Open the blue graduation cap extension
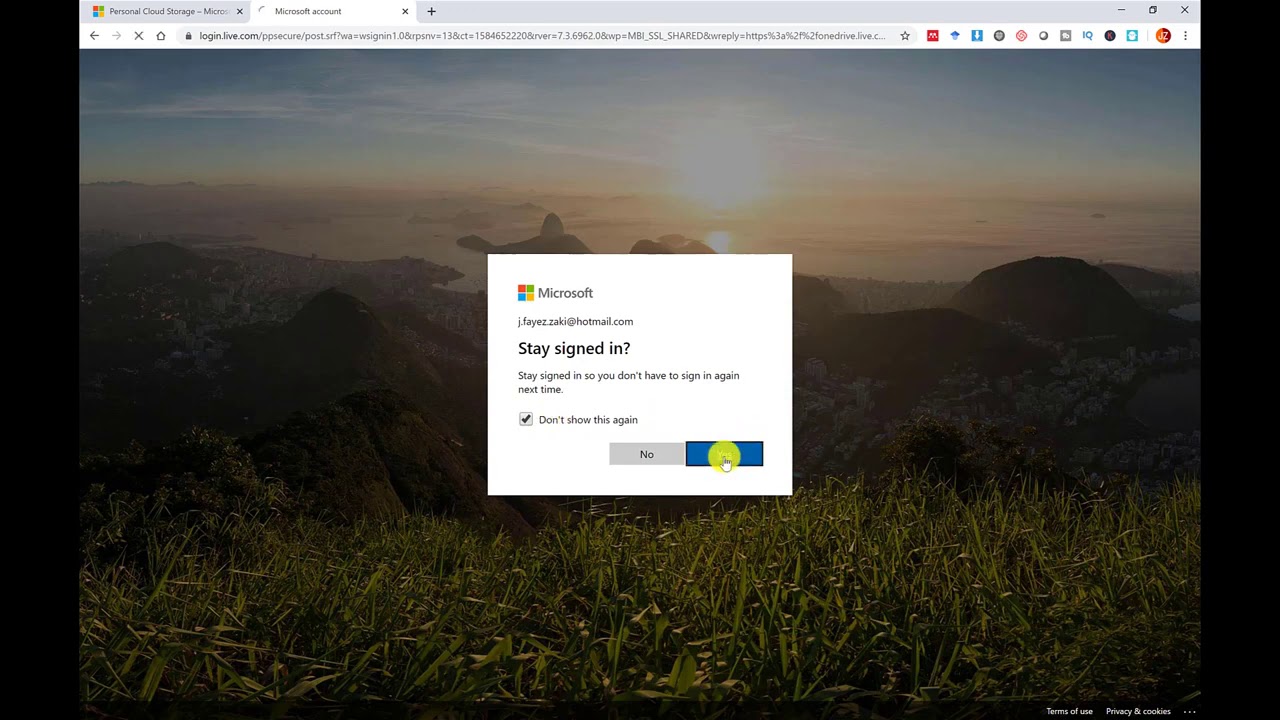Image resolution: width=1280 pixels, height=720 pixels. pos(955,36)
